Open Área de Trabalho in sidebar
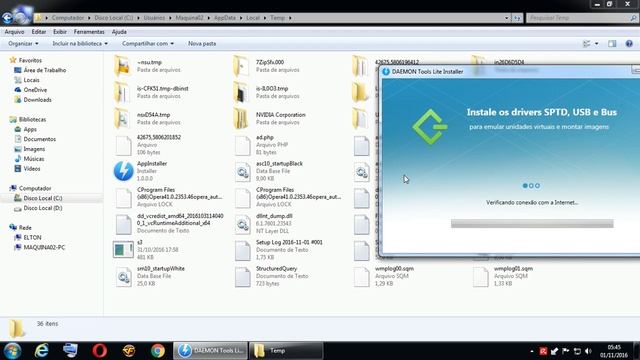This screenshot has width=640, height=360. coord(44,70)
